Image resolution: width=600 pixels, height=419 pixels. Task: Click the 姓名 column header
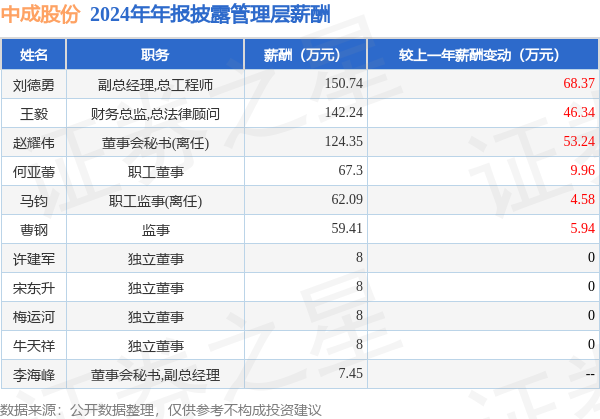pyautogui.click(x=34, y=55)
